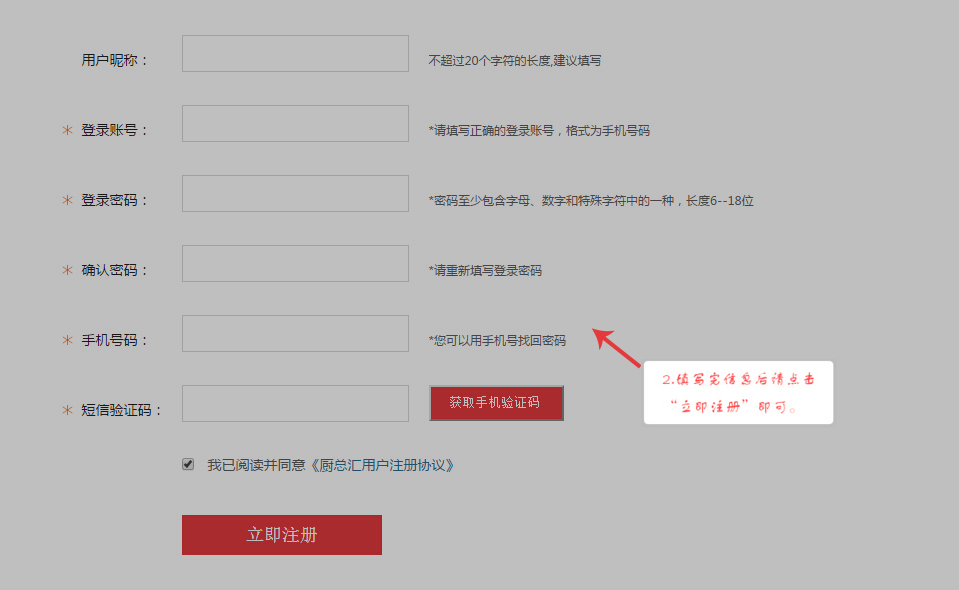Select the 确认密码 confirm password field
The width and height of the screenshot is (959, 590).
pyautogui.click(x=295, y=264)
